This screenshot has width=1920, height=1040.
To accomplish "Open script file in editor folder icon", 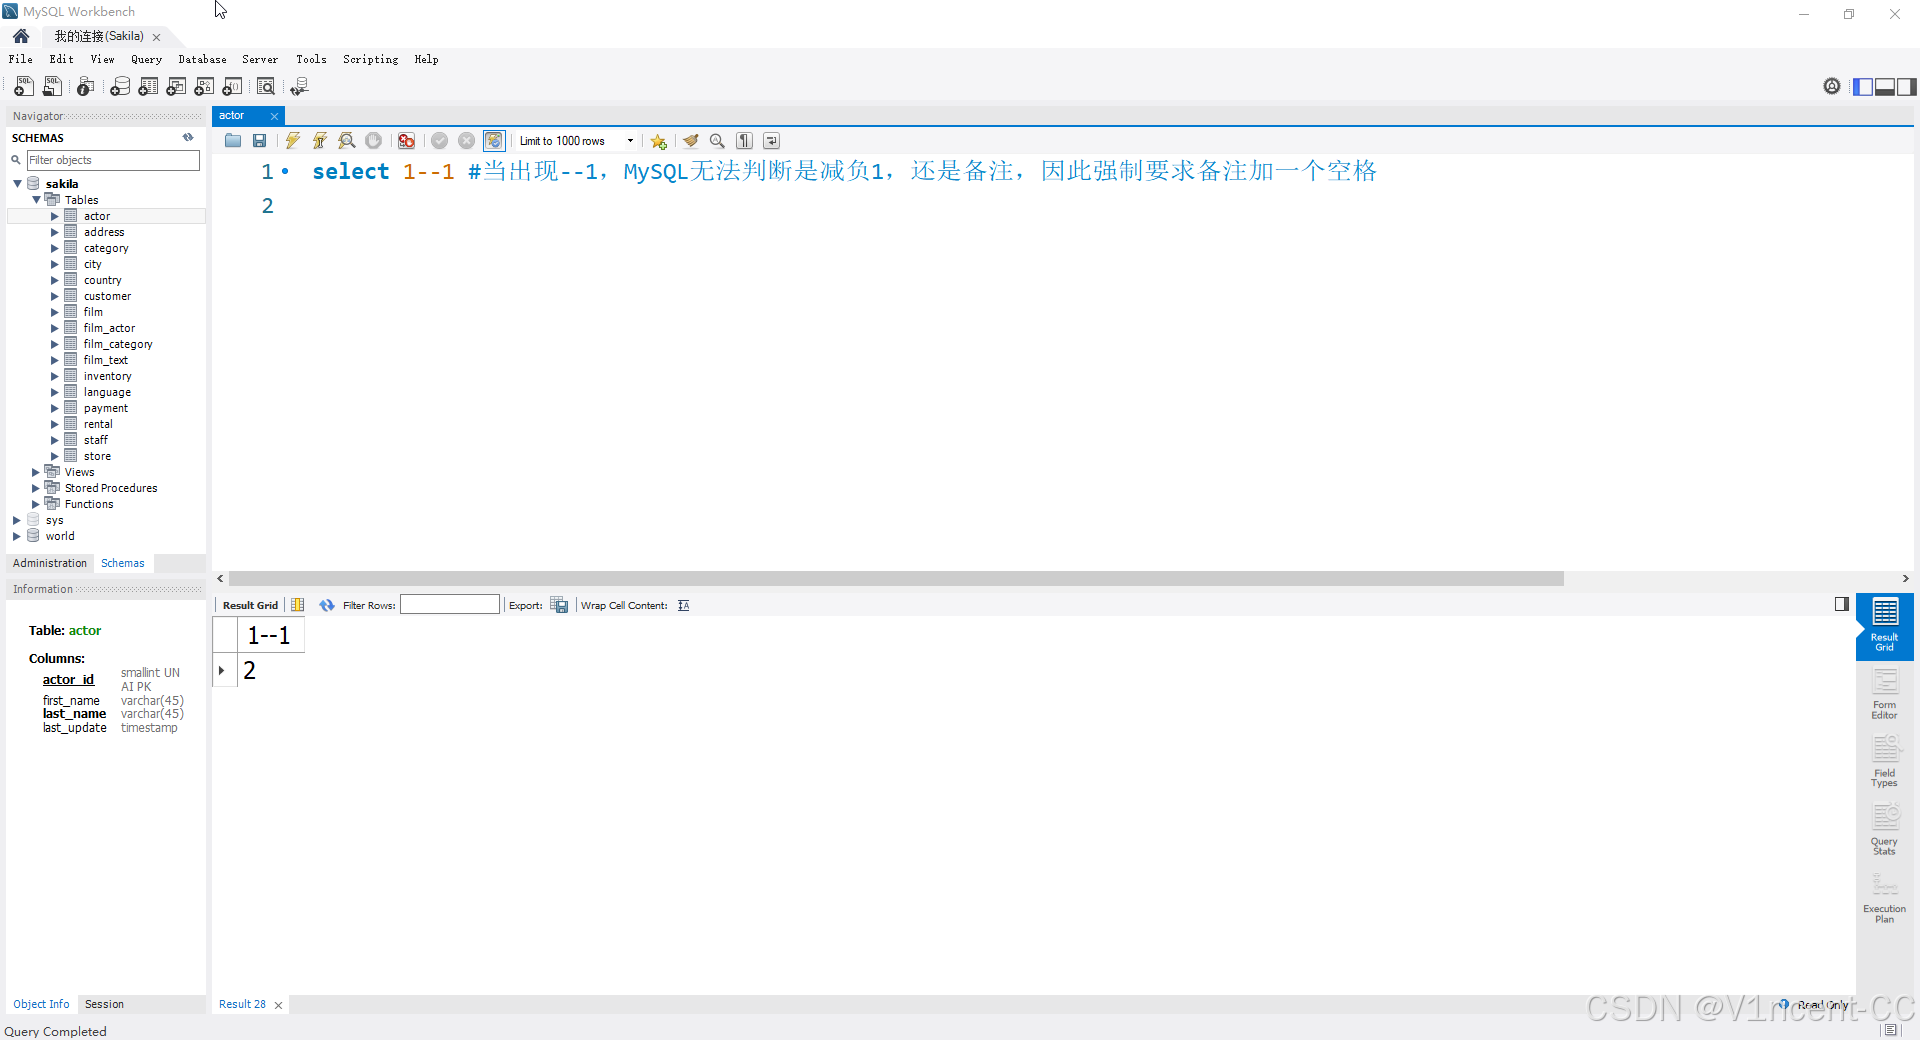I will (233, 141).
